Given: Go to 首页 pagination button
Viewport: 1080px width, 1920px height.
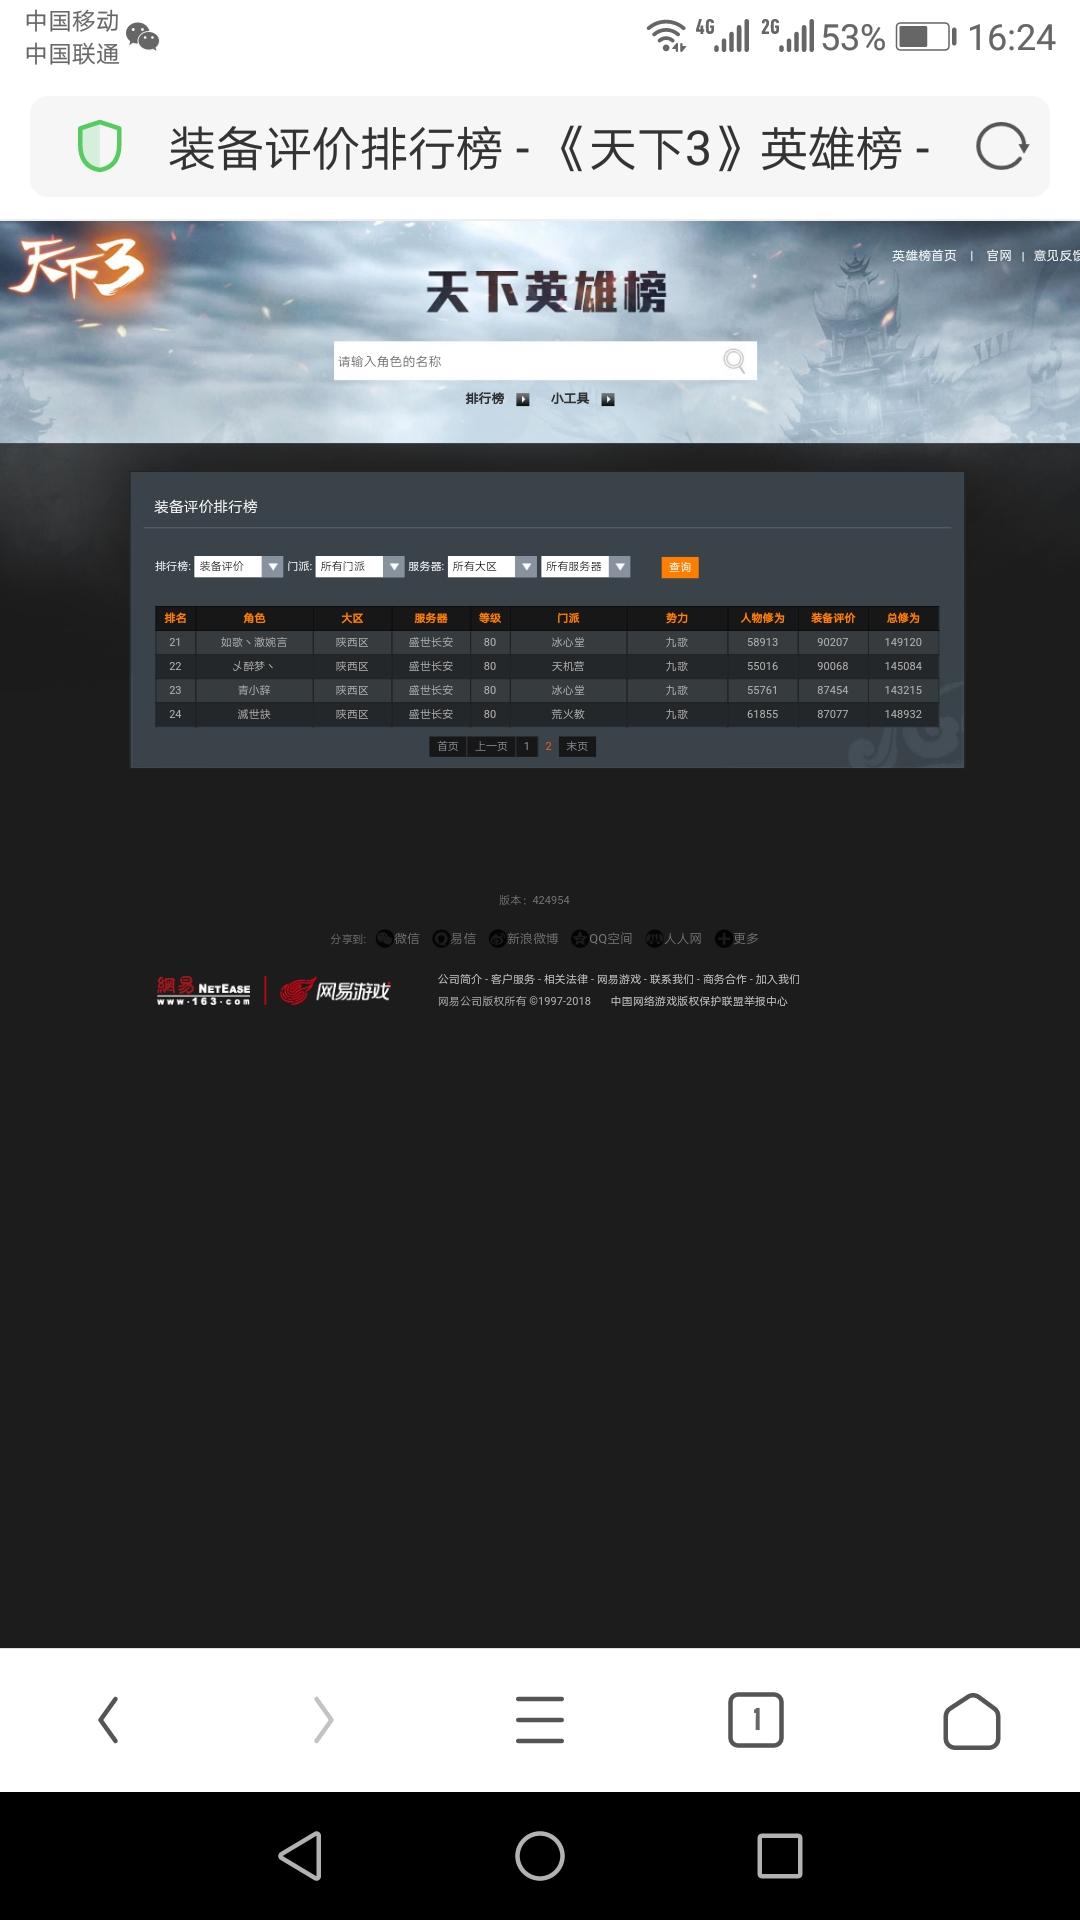Looking at the screenshot, I should coord(448,746).
